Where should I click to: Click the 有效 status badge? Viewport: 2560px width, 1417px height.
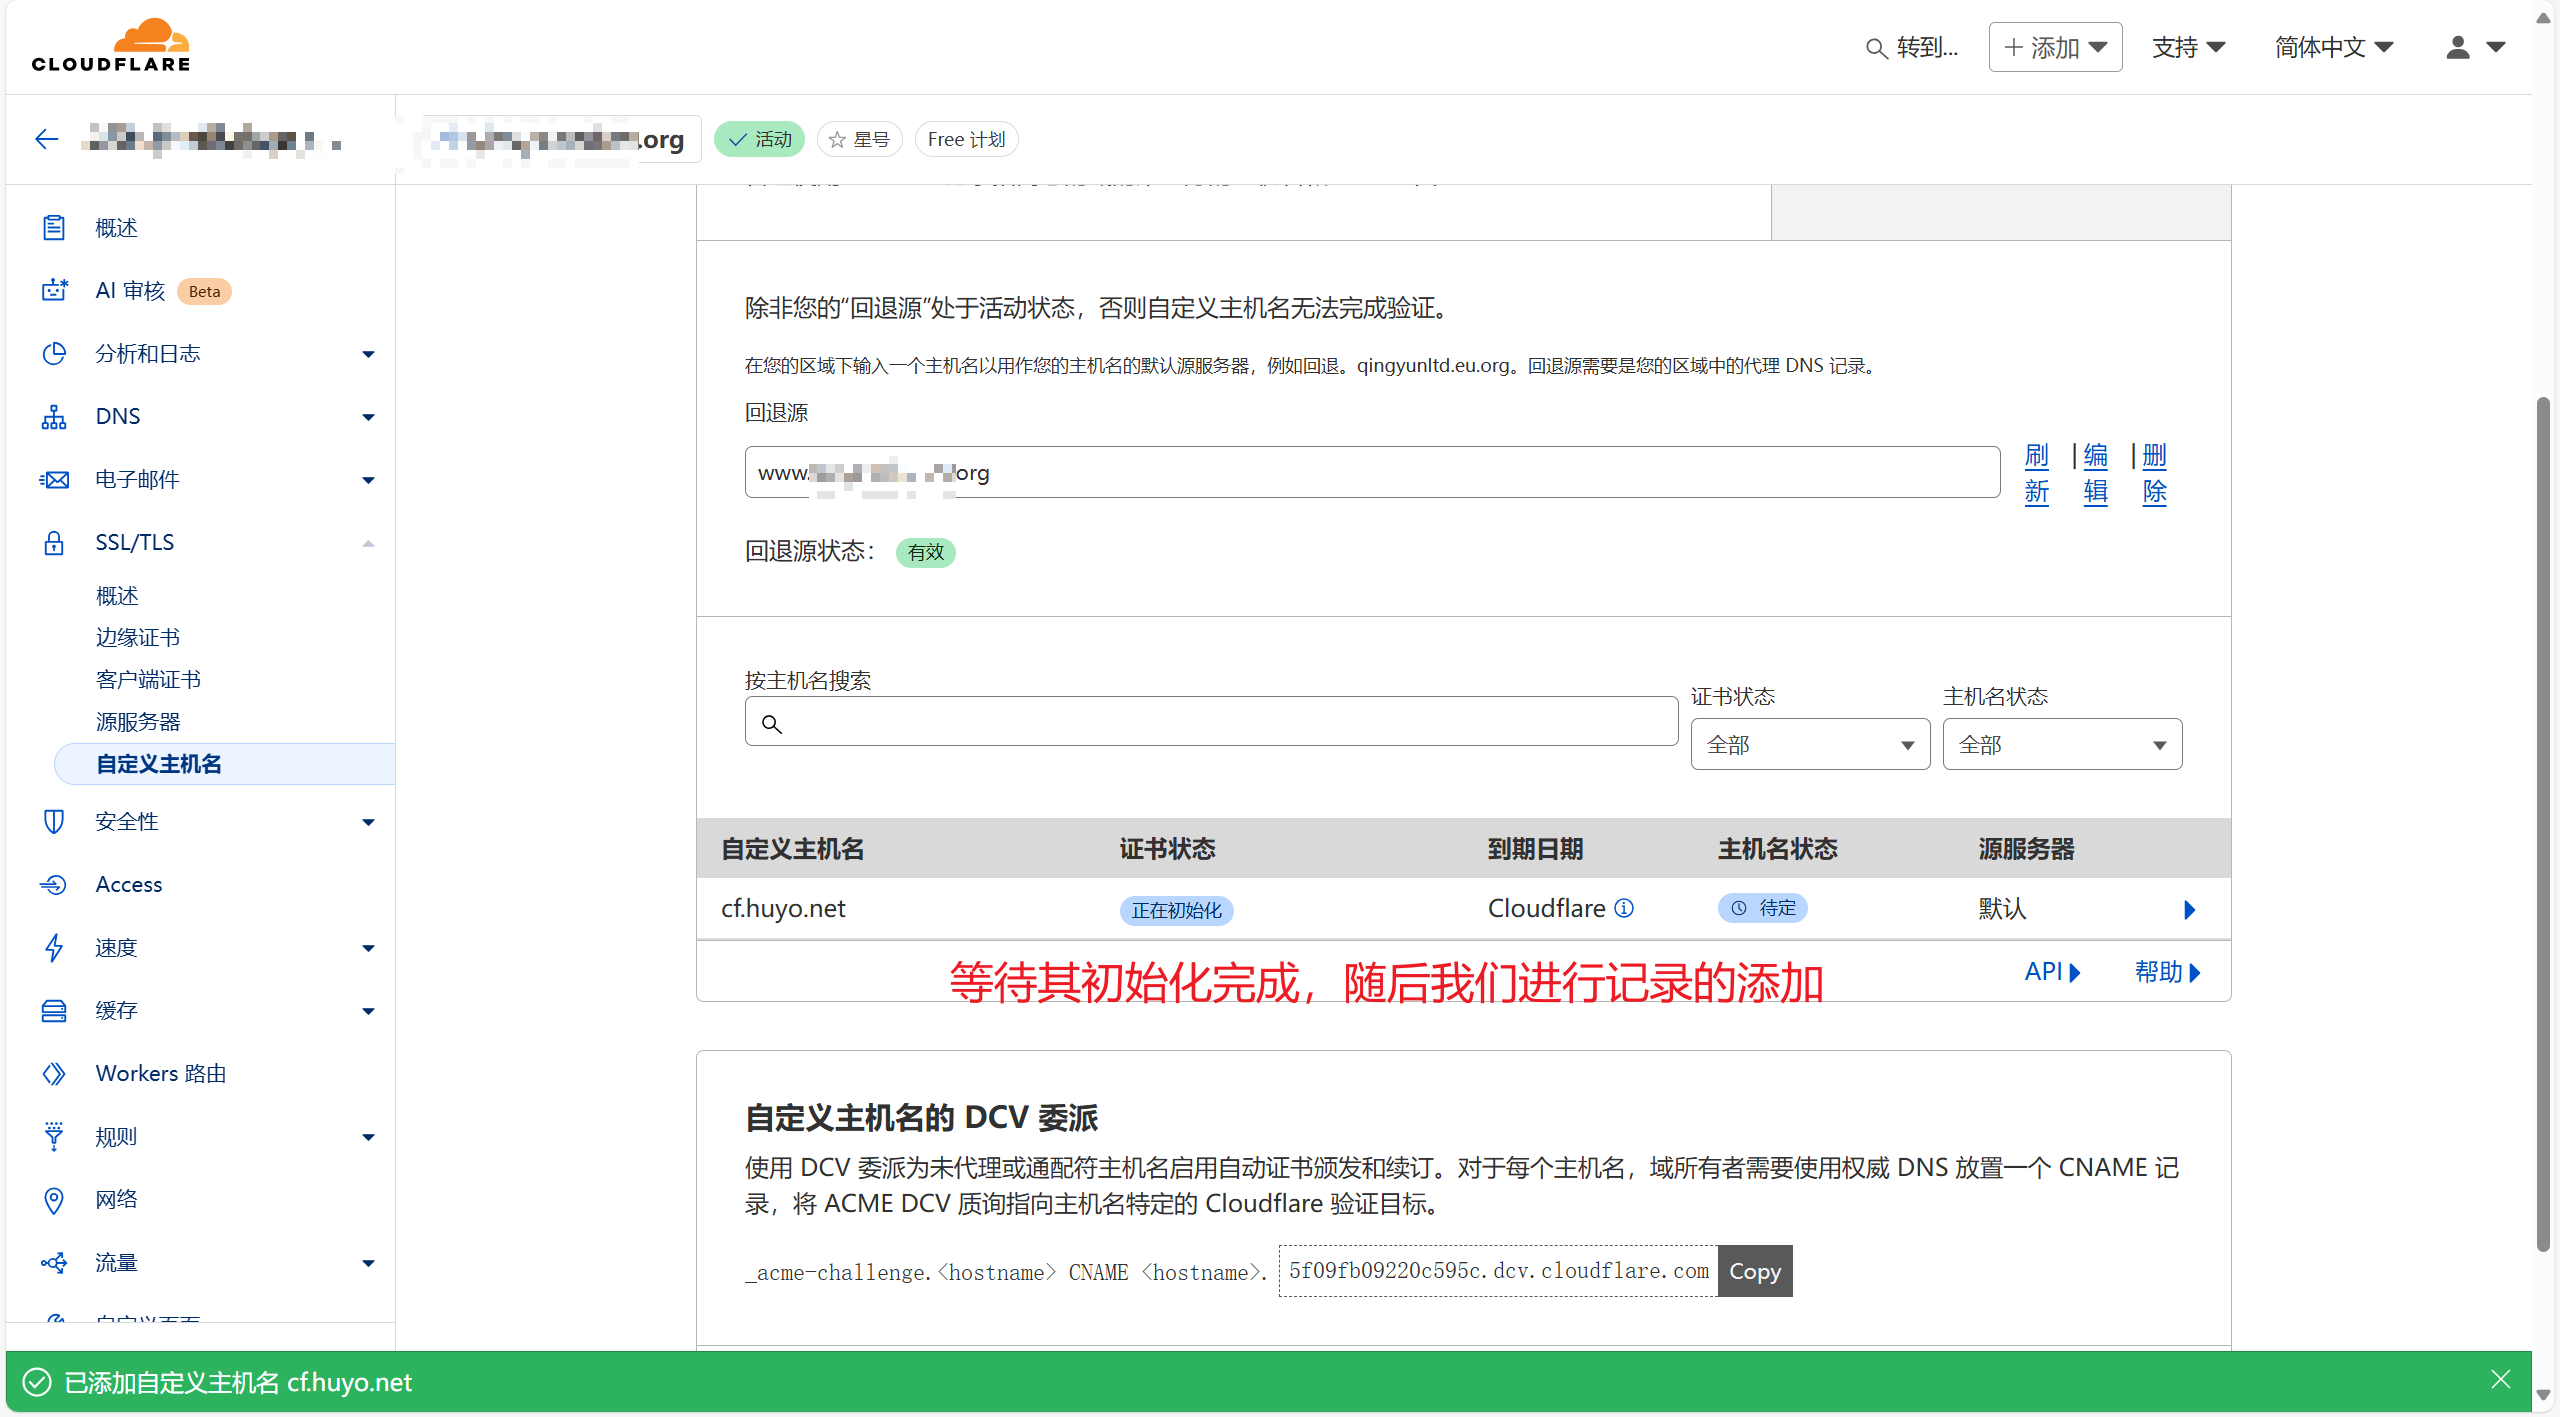tap(926, 552)
